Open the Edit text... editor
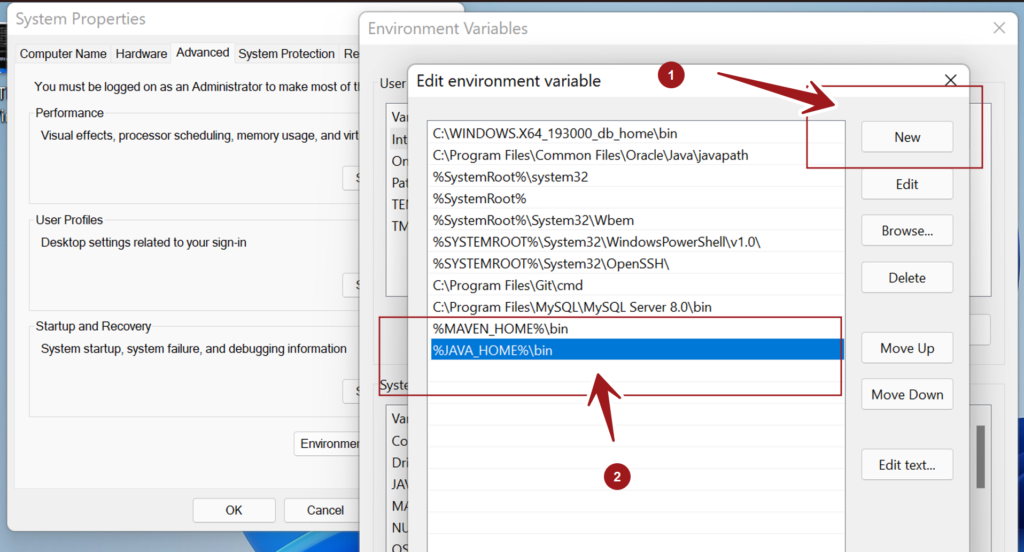The height and width of the screenshot is (552, 1024). coord(906,464)
